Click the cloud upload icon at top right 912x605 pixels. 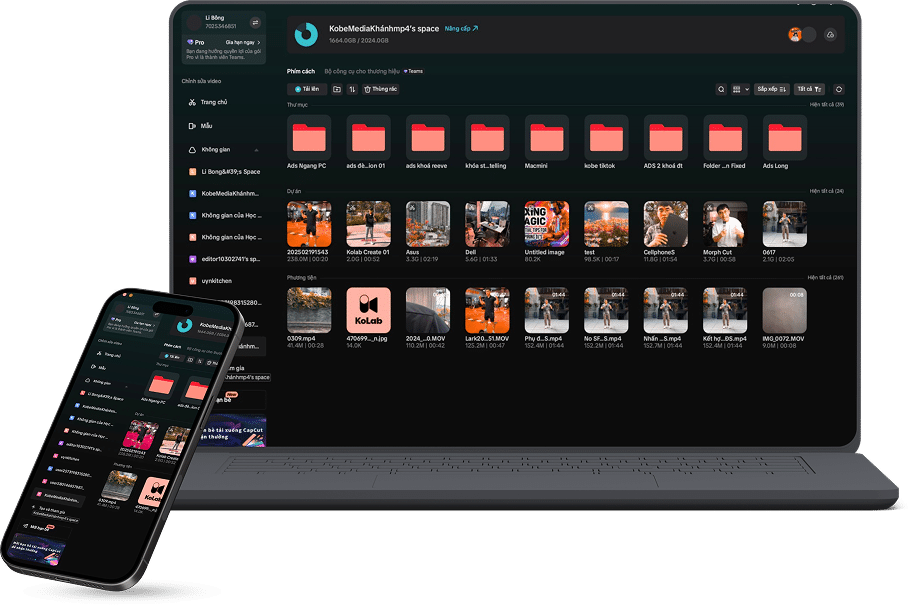click(830, 35)
